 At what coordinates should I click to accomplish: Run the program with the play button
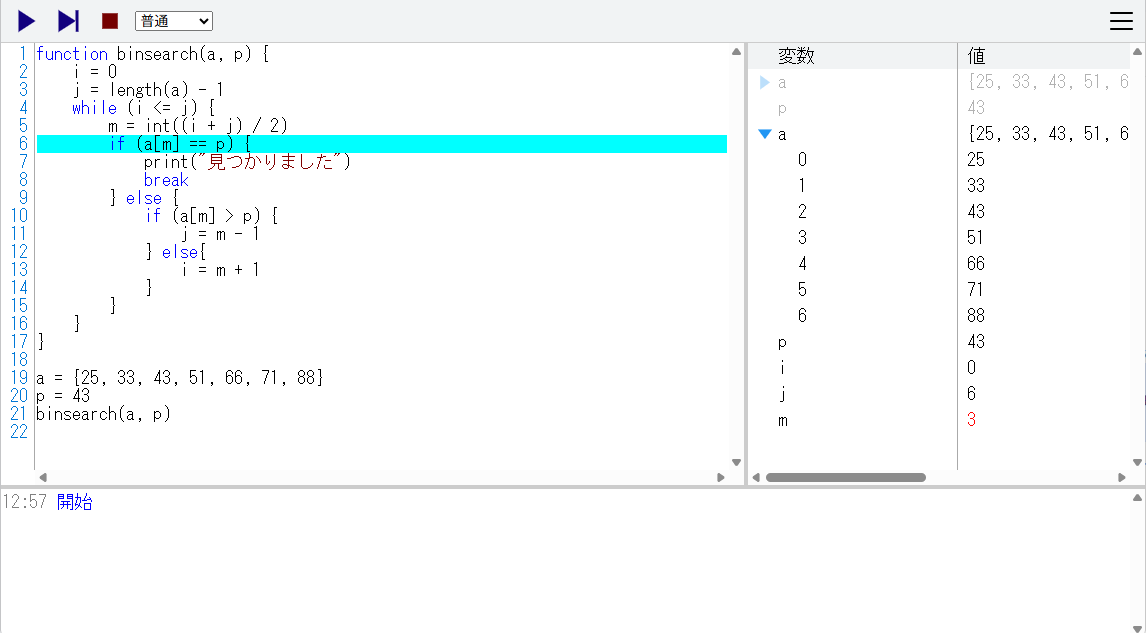(26, 21)
